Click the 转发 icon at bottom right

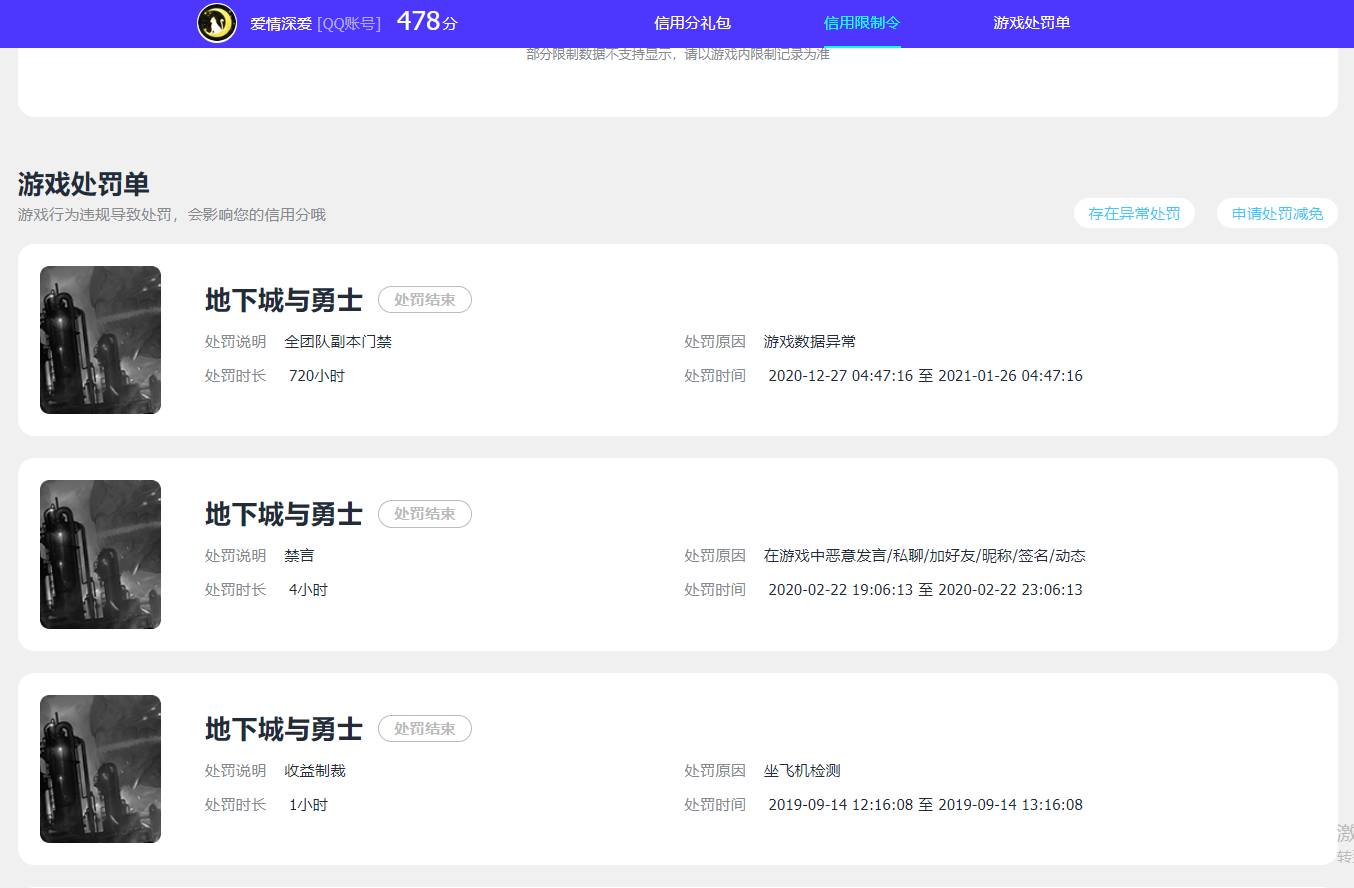1344,856
